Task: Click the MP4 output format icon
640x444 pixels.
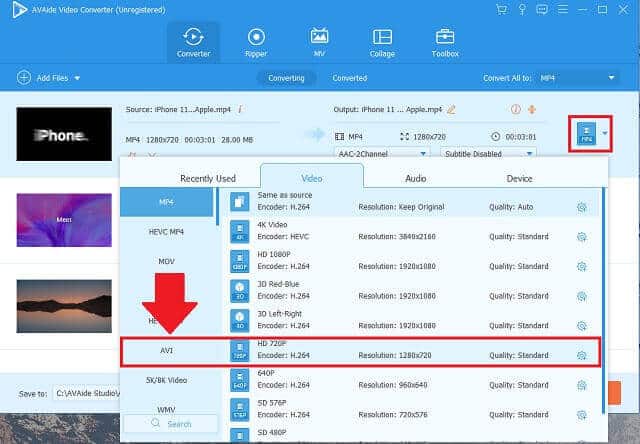Action: [x=586, y=133]
